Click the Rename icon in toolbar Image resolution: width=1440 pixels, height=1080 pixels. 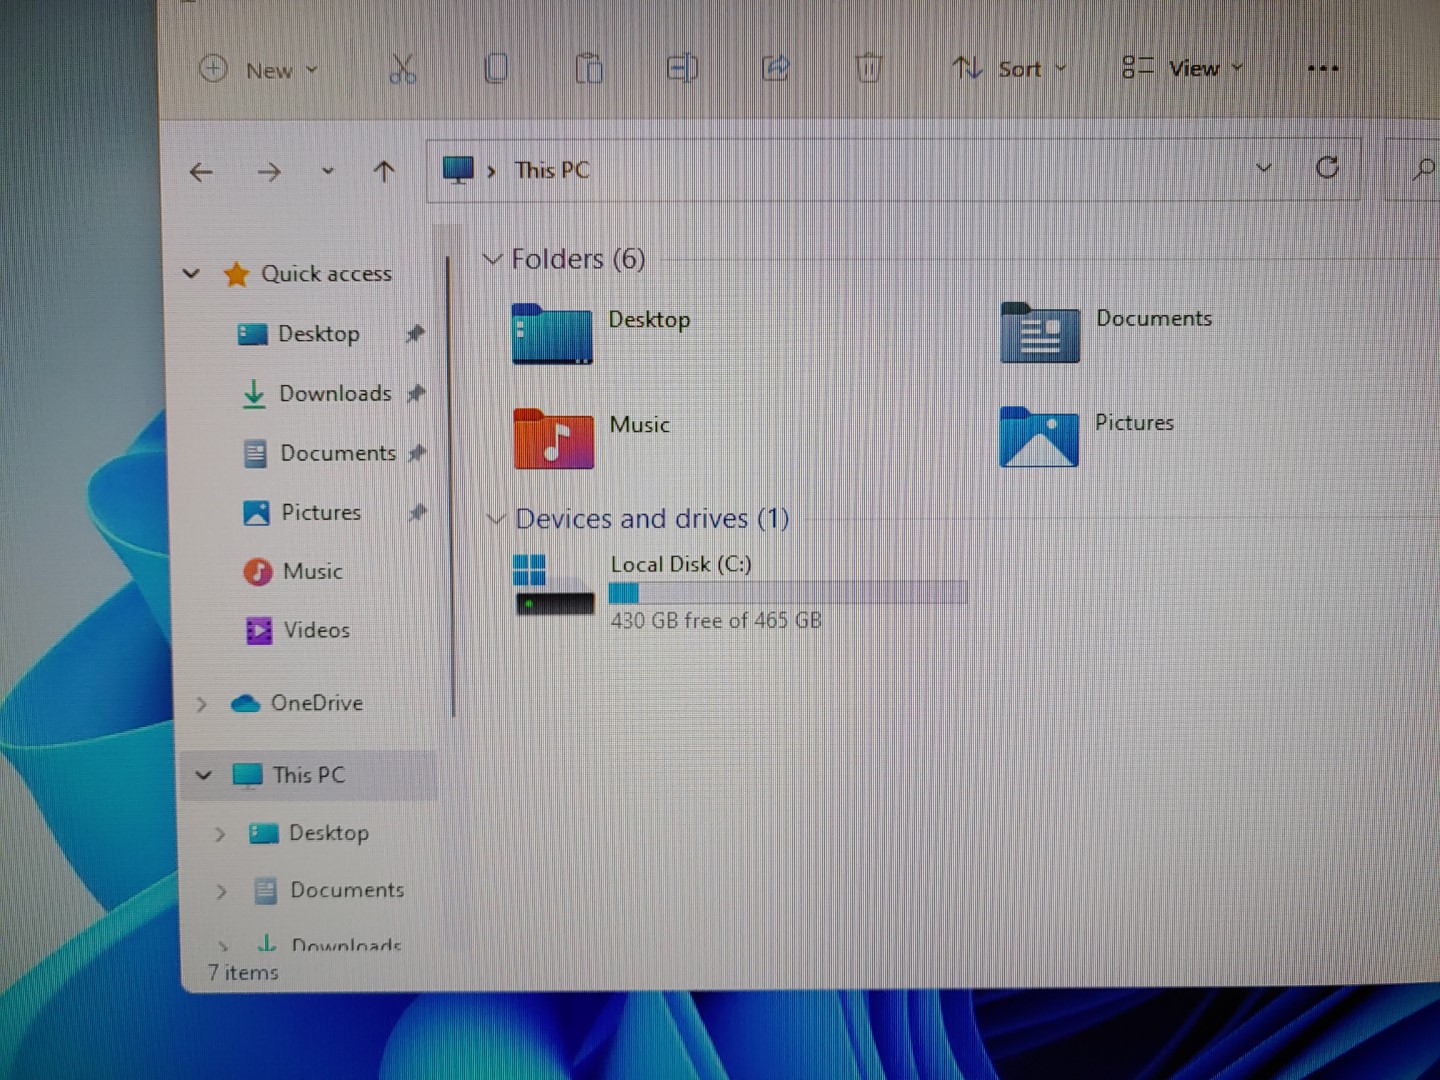[682, 69]
